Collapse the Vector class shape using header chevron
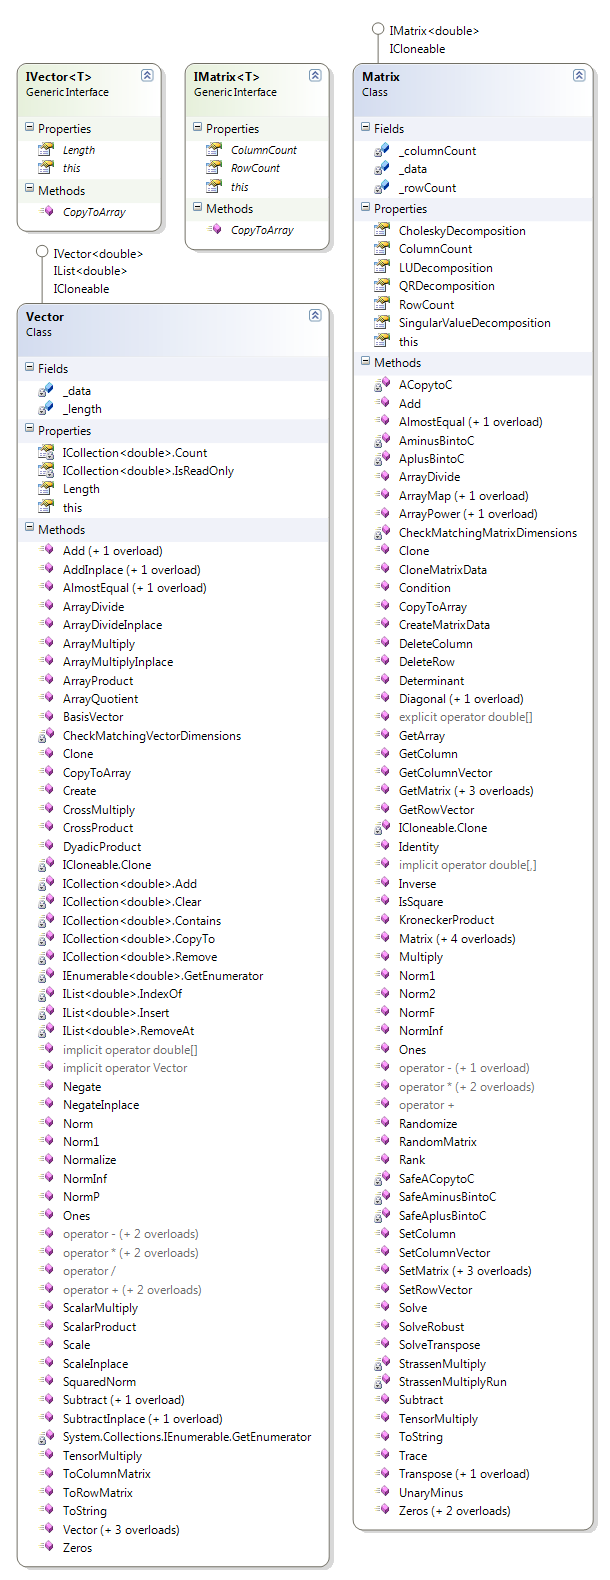Image resolution: width=610 pixels, height=1580 pixels. 315,316
